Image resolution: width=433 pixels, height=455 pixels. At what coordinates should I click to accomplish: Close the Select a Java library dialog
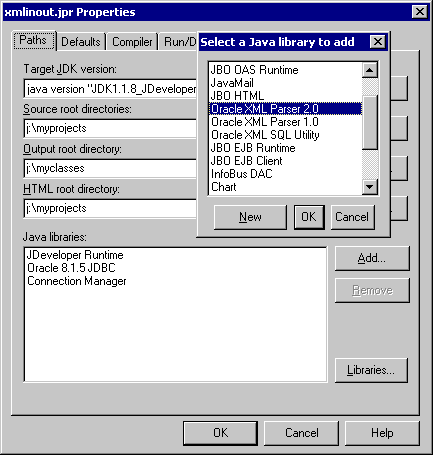[378, 42]
